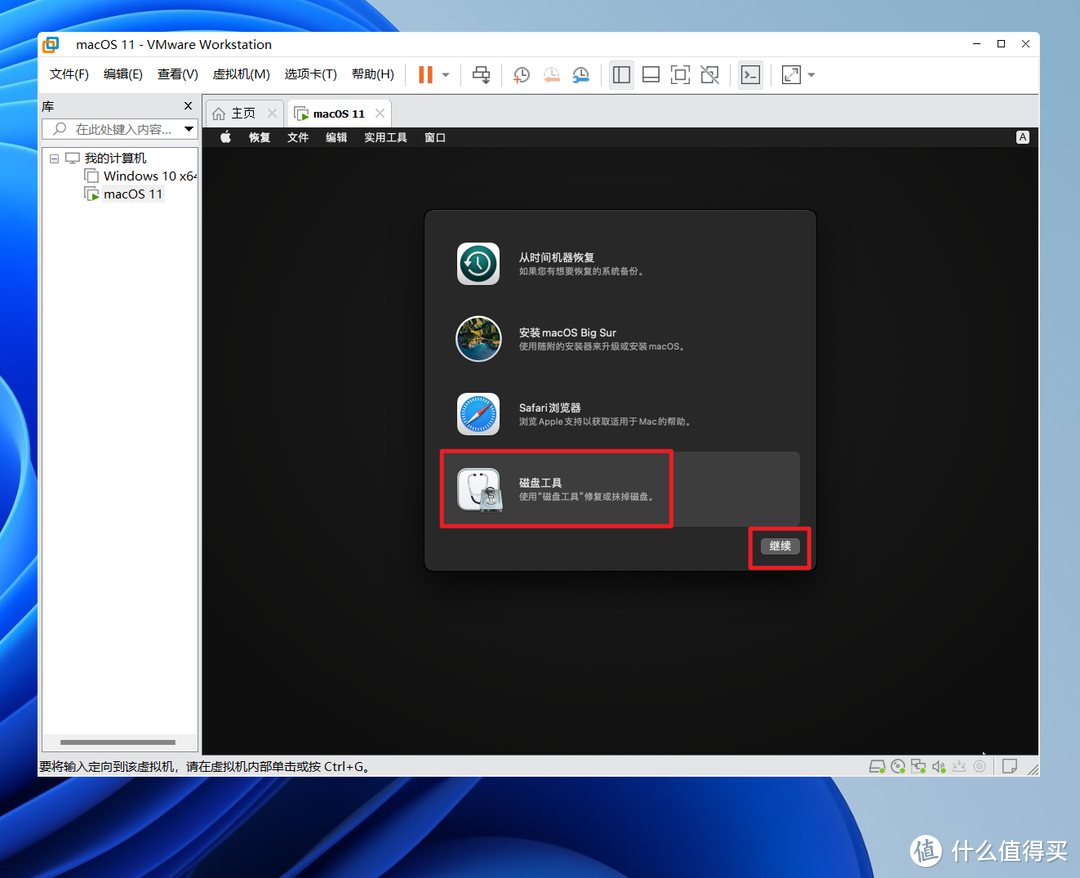Click the VMware Workstation title bar icon
Image resolution: width=1080 pixels, height=878 pixels.
click(51, 45)
